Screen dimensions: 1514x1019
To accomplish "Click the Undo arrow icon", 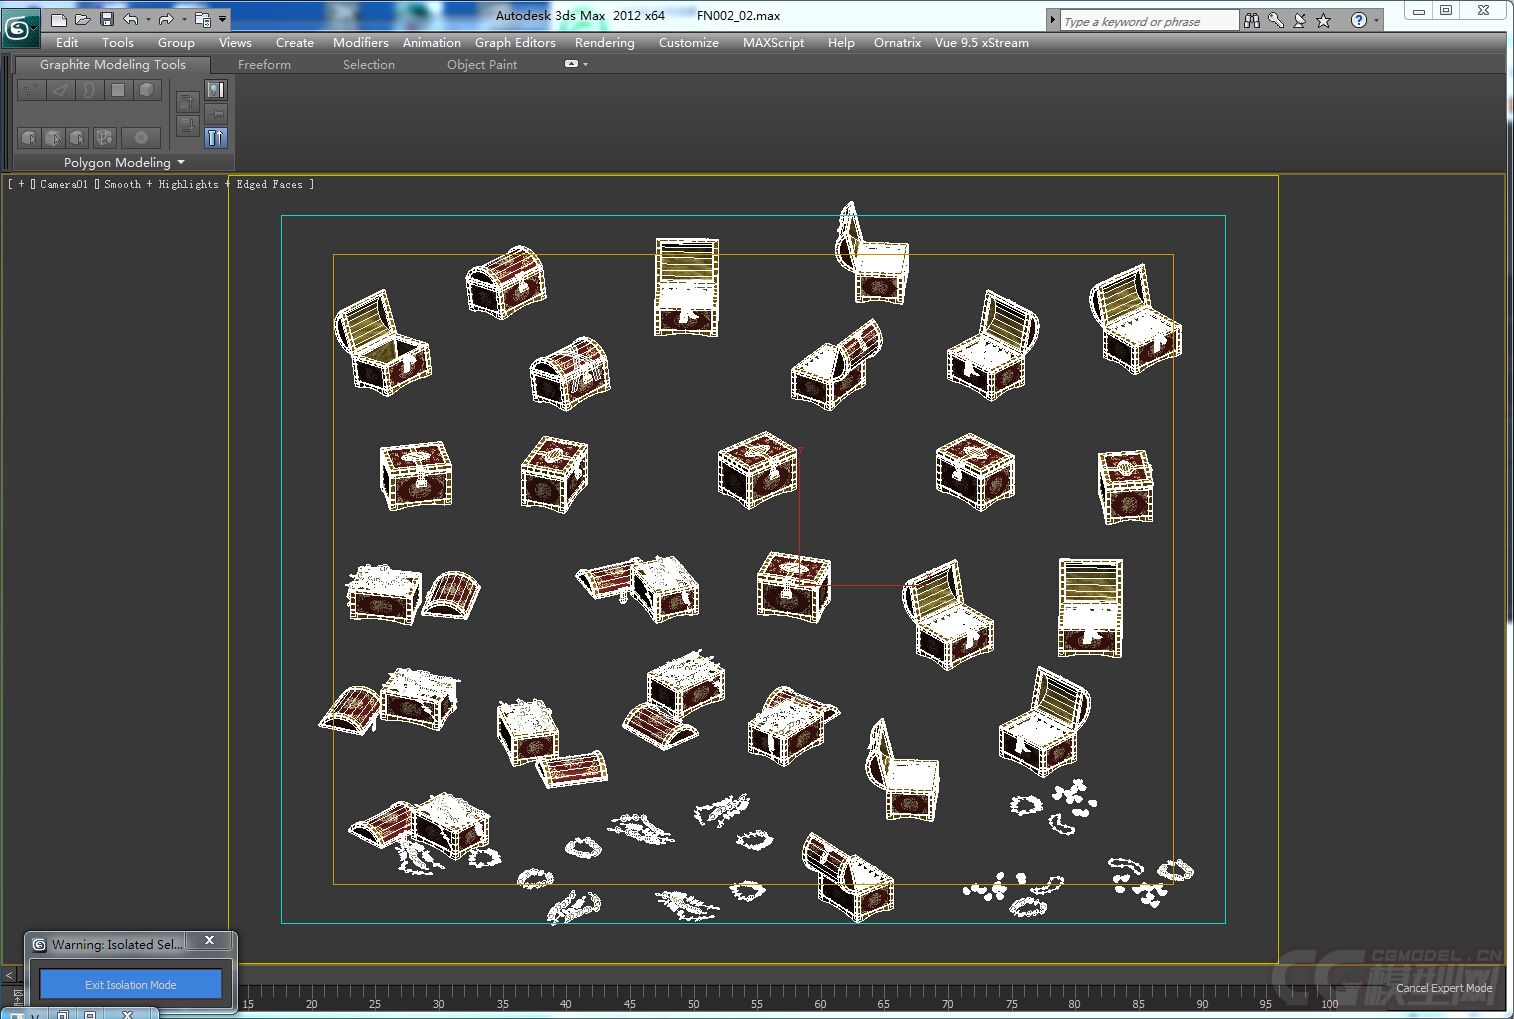I will (131, 19).
